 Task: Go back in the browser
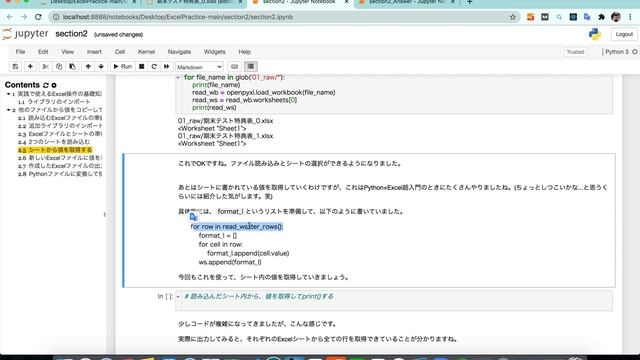pyautogui.click(x=9, y=17)
